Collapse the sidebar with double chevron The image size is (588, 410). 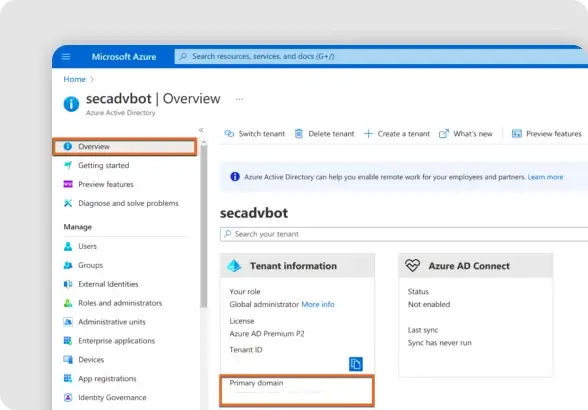click(x=201, y=130)
